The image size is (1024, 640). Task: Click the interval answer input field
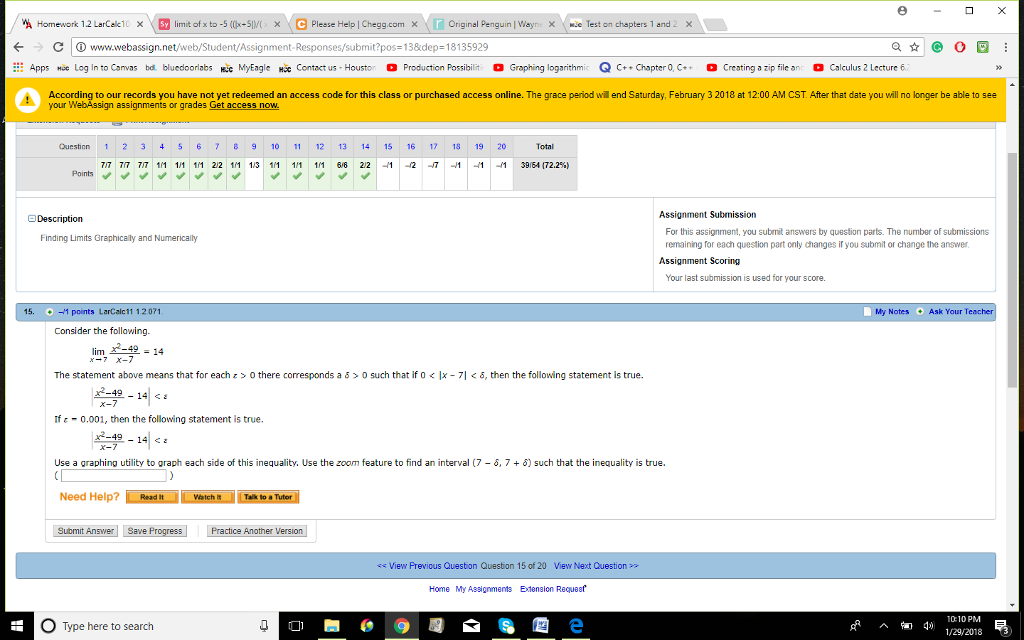(114, 475)
